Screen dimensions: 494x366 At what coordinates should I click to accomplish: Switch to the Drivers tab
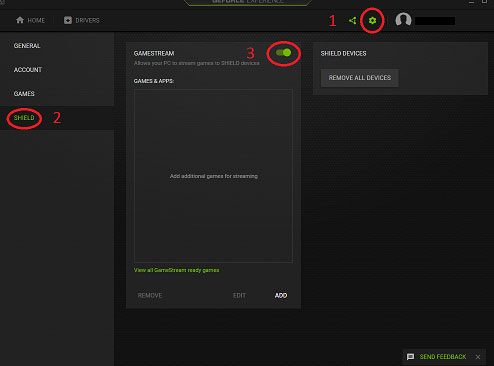[82, 20]
